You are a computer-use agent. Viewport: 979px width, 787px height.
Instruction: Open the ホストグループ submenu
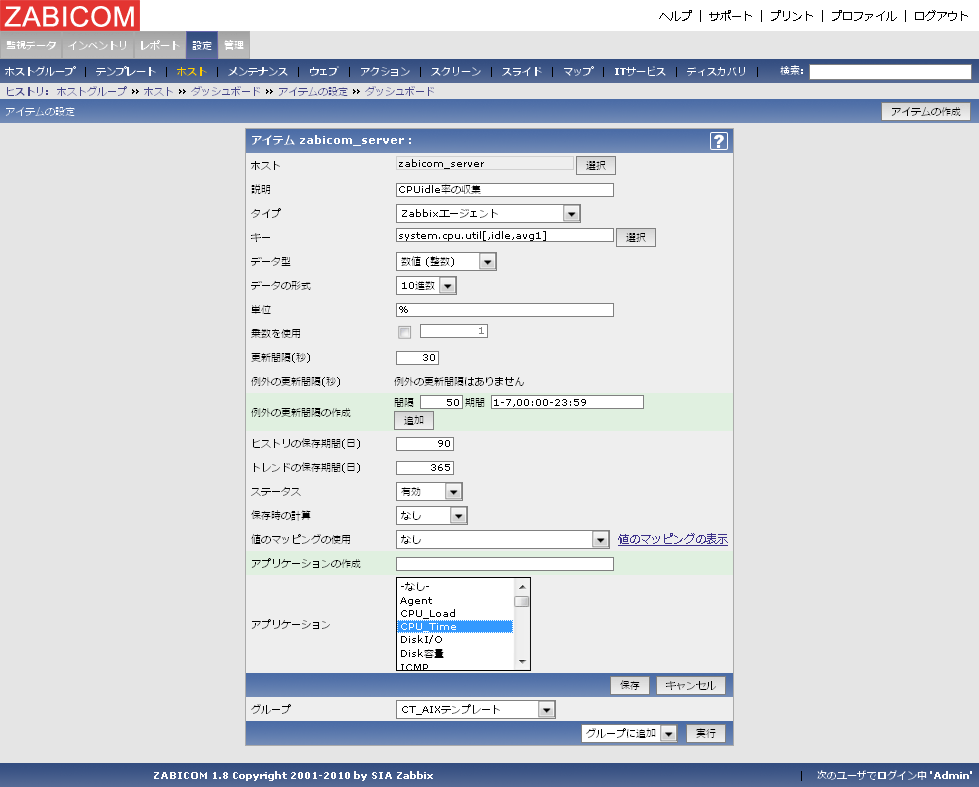40,71
